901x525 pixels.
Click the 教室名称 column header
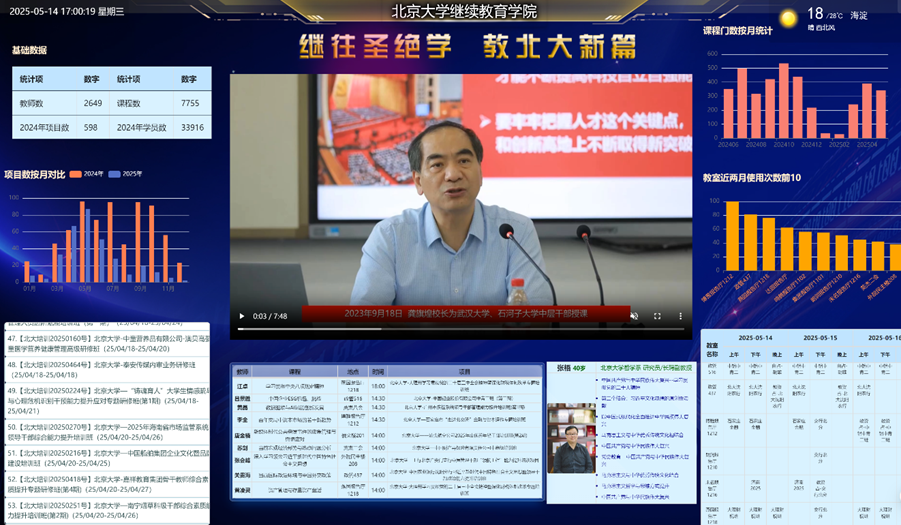click(712, 350)
